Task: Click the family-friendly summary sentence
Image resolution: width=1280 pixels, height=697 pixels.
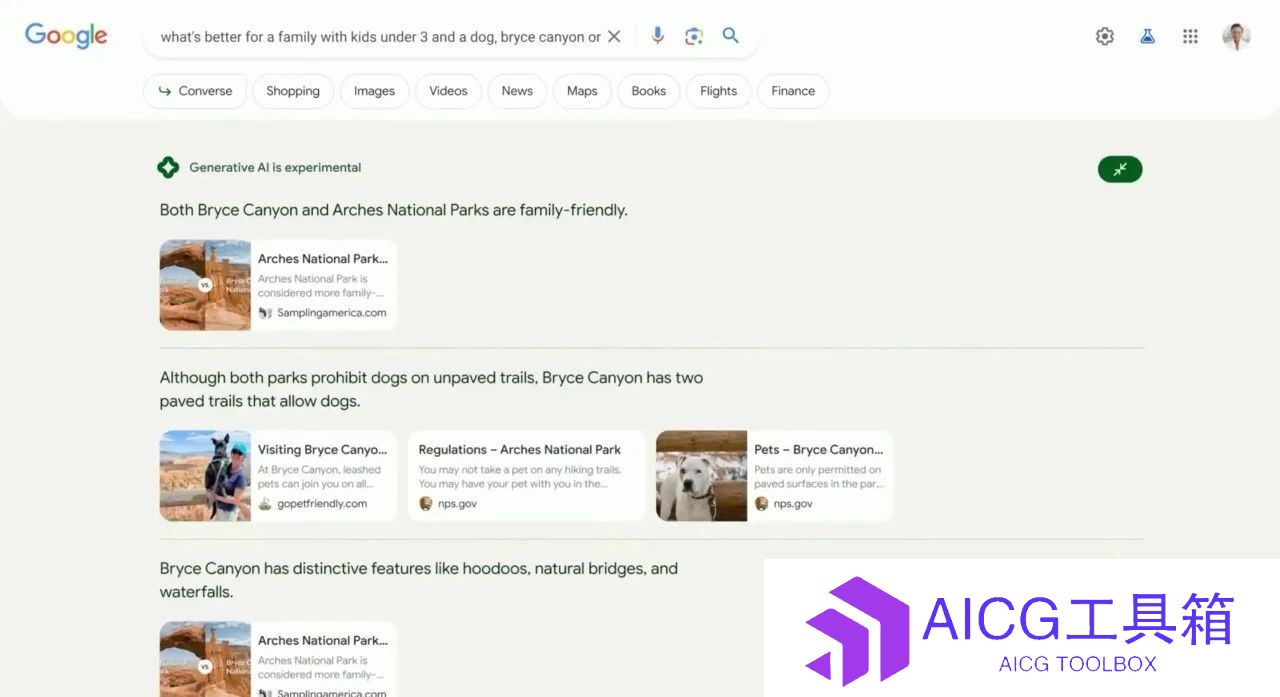Action: pos(394,210)
